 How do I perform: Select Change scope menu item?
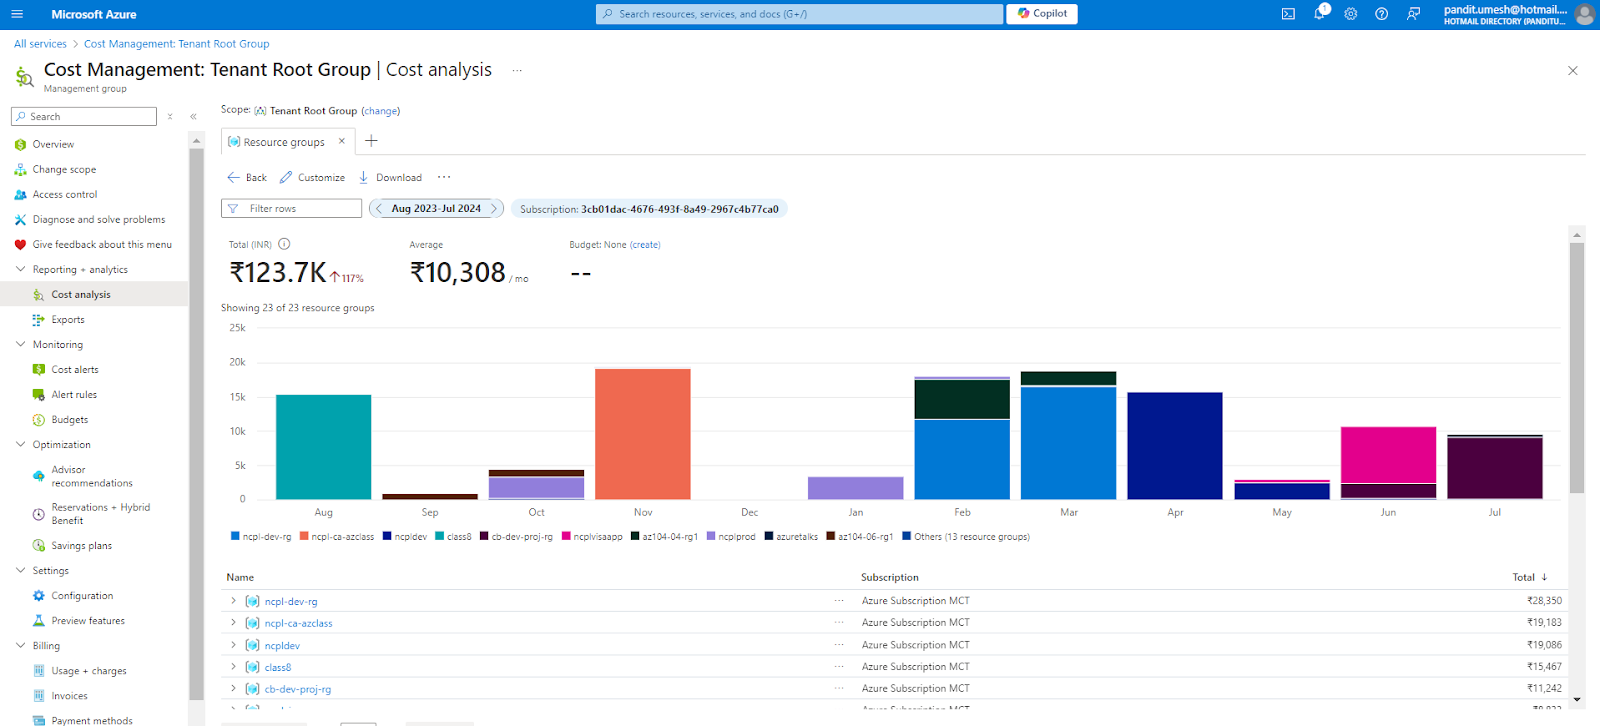(64, 170)
